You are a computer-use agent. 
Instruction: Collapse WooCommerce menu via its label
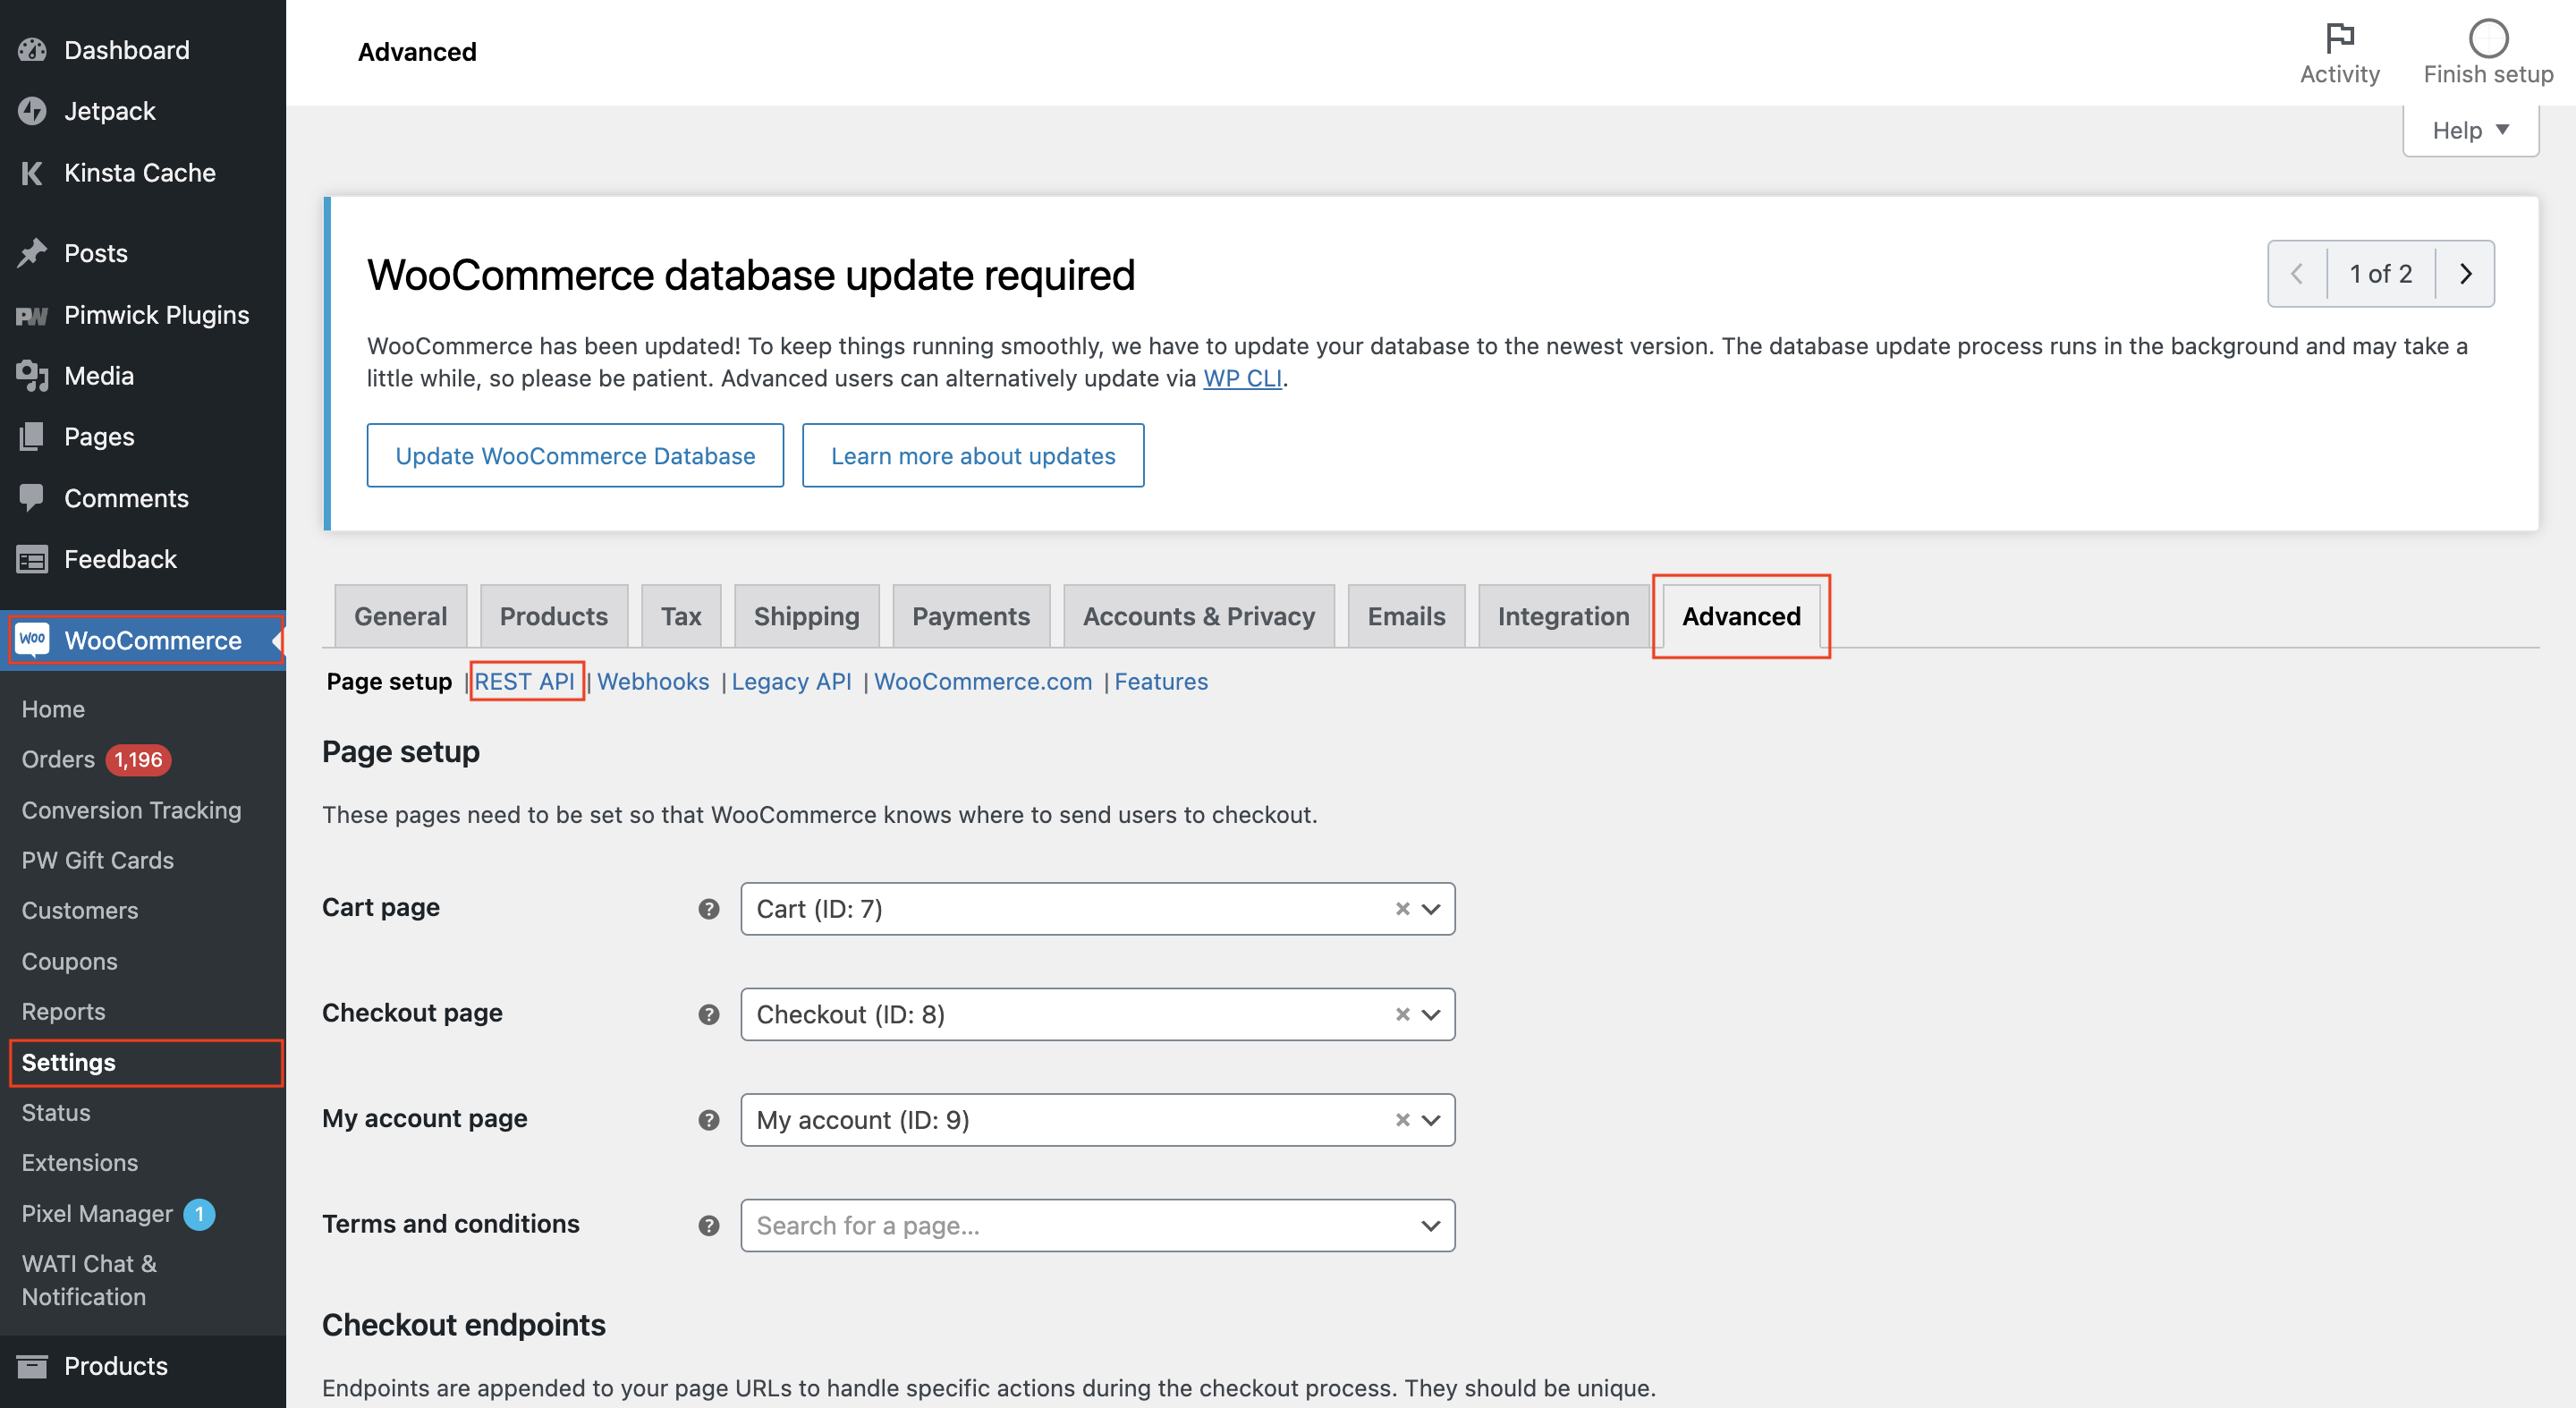click(x=153, y=641)
